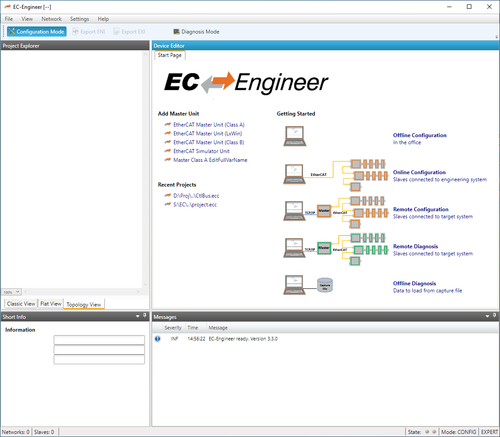Image resolution: width=500 pixels, height=437 pixels.
Task: Open Offline Configuration getting started link
Action: tap(420, 135)
